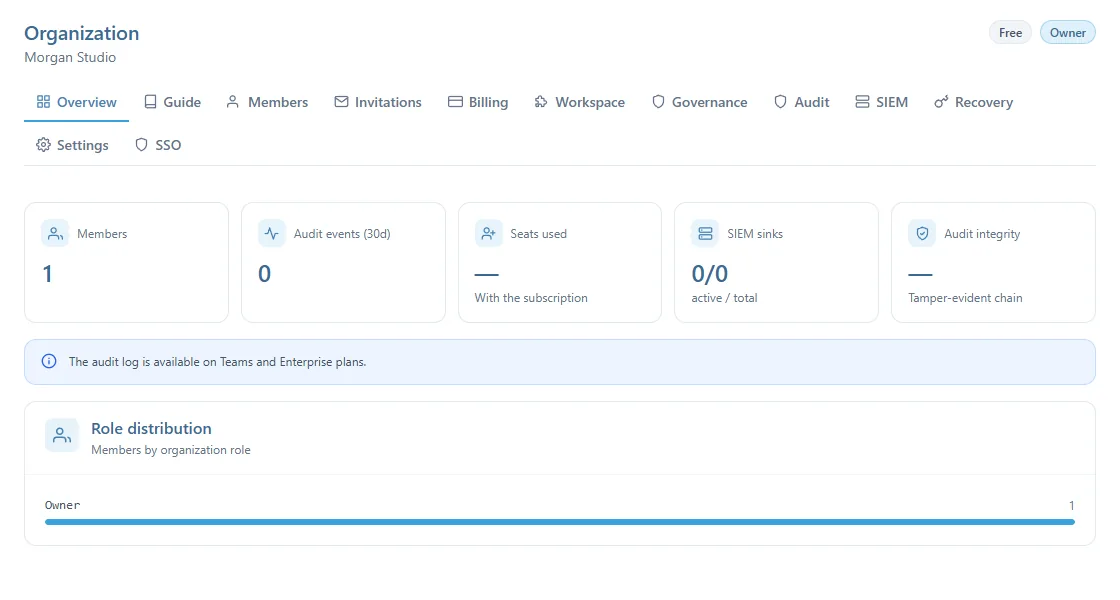Click the Members count value 1
The width and height of the screenshot is (1120, 600).
click(x=47, y=274)
